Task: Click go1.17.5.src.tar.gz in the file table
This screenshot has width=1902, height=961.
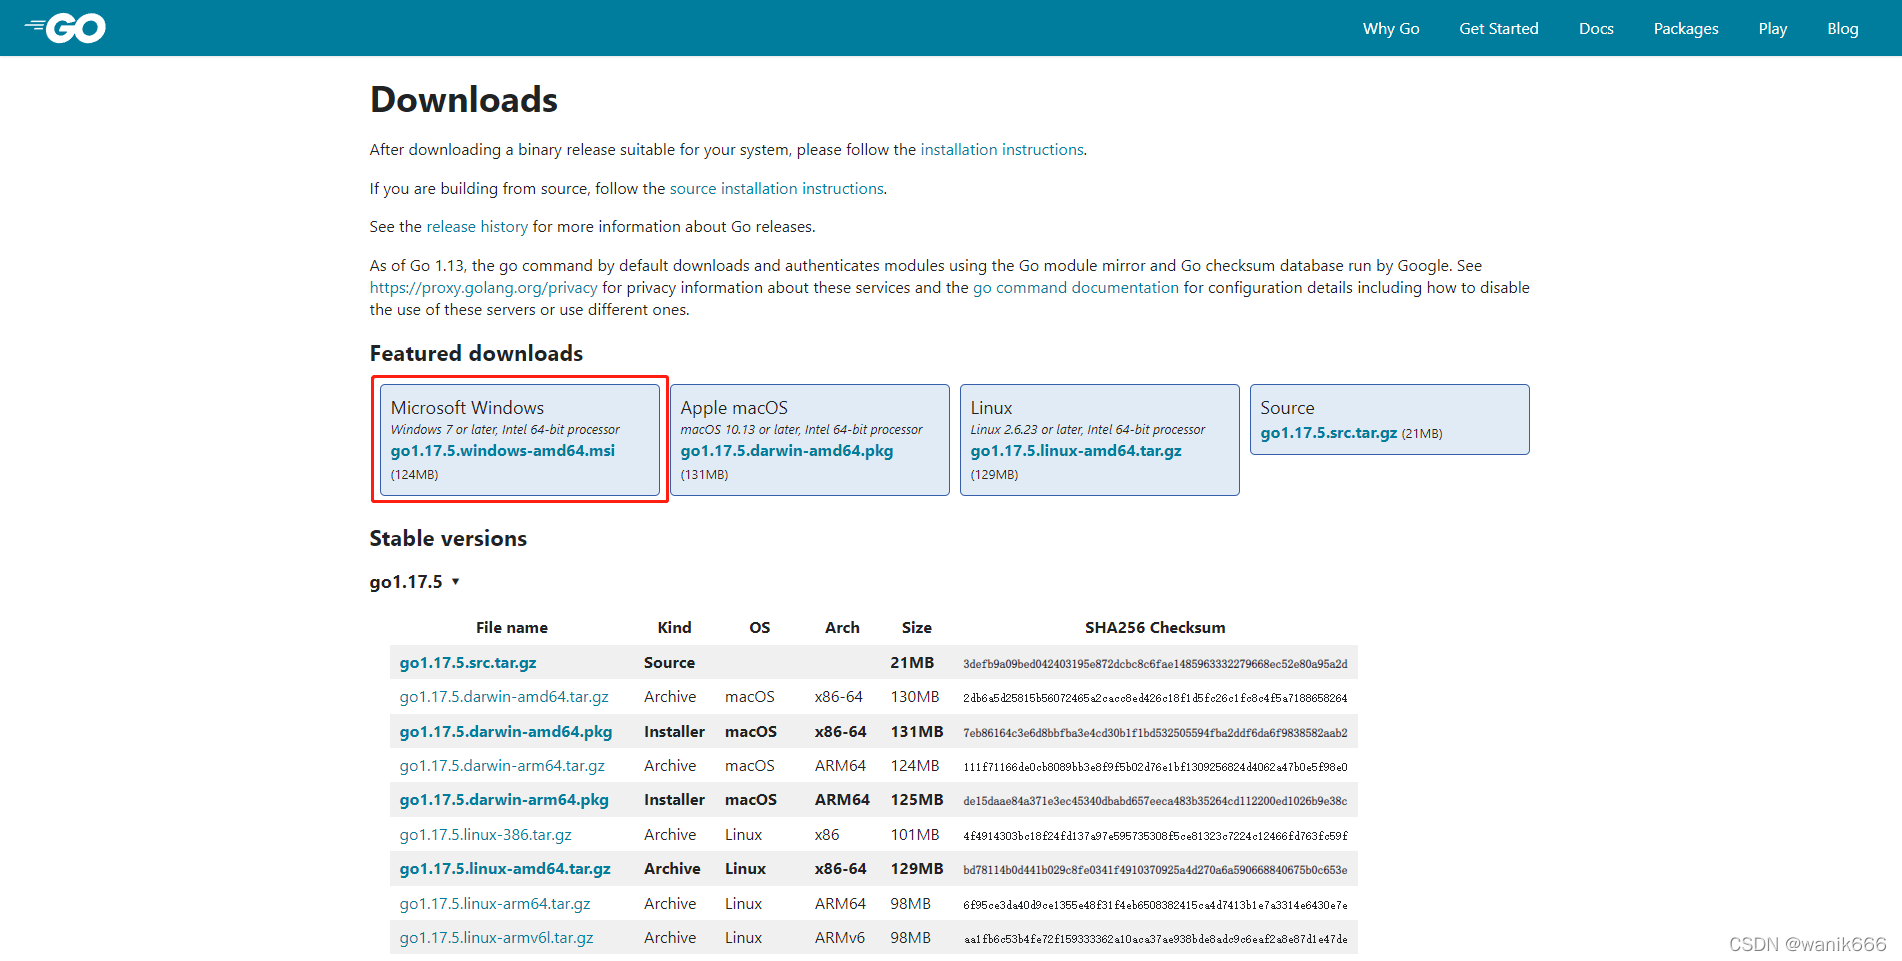Action: [468, 663]
